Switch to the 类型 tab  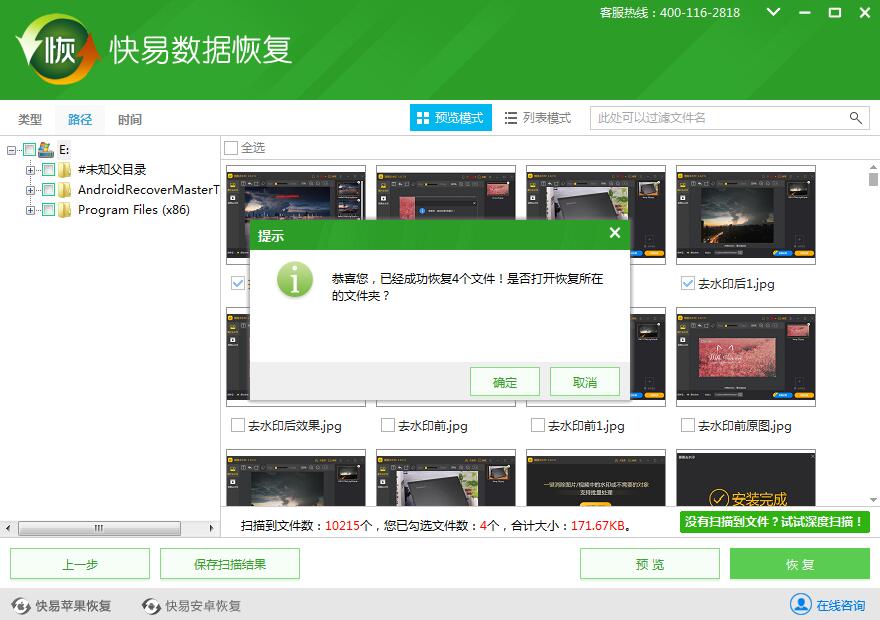(28, 119)
